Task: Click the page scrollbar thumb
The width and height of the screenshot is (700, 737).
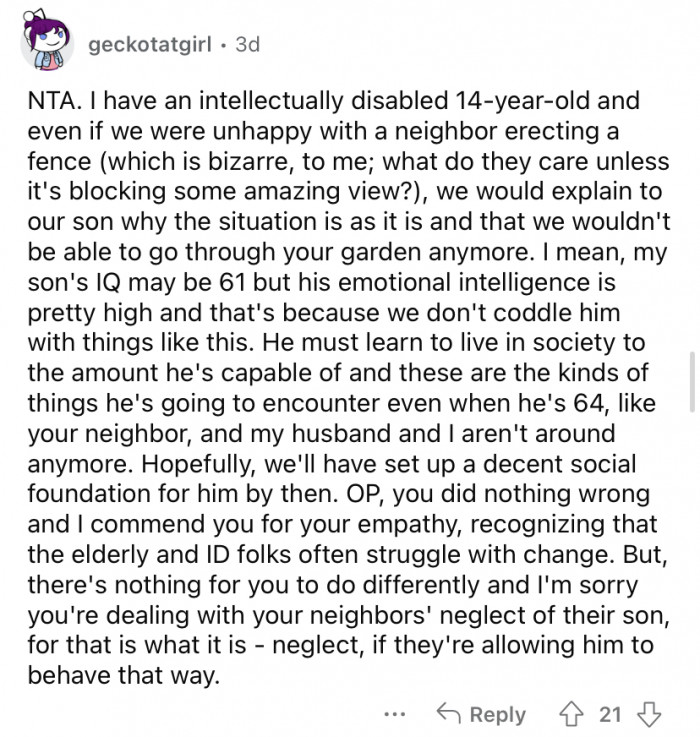Action: pyautogui.click(x=692, y=380)
